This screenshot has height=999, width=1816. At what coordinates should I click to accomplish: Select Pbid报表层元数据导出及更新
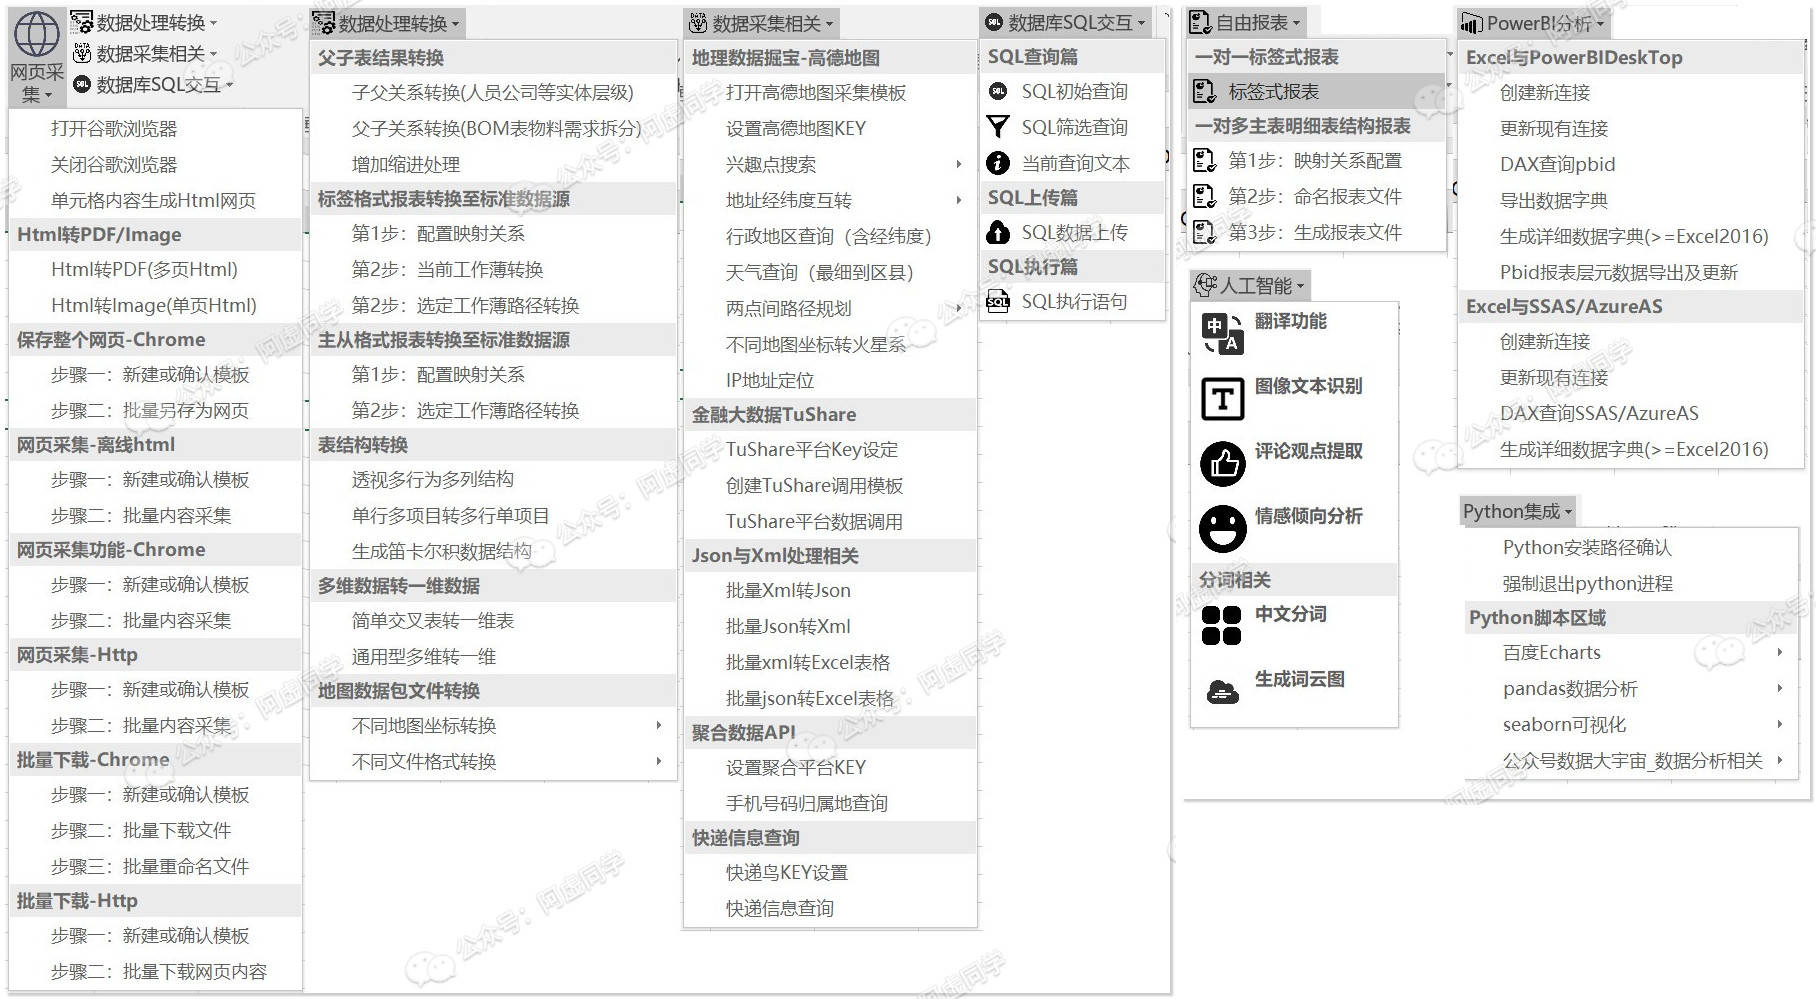[x=1630, y=272]
